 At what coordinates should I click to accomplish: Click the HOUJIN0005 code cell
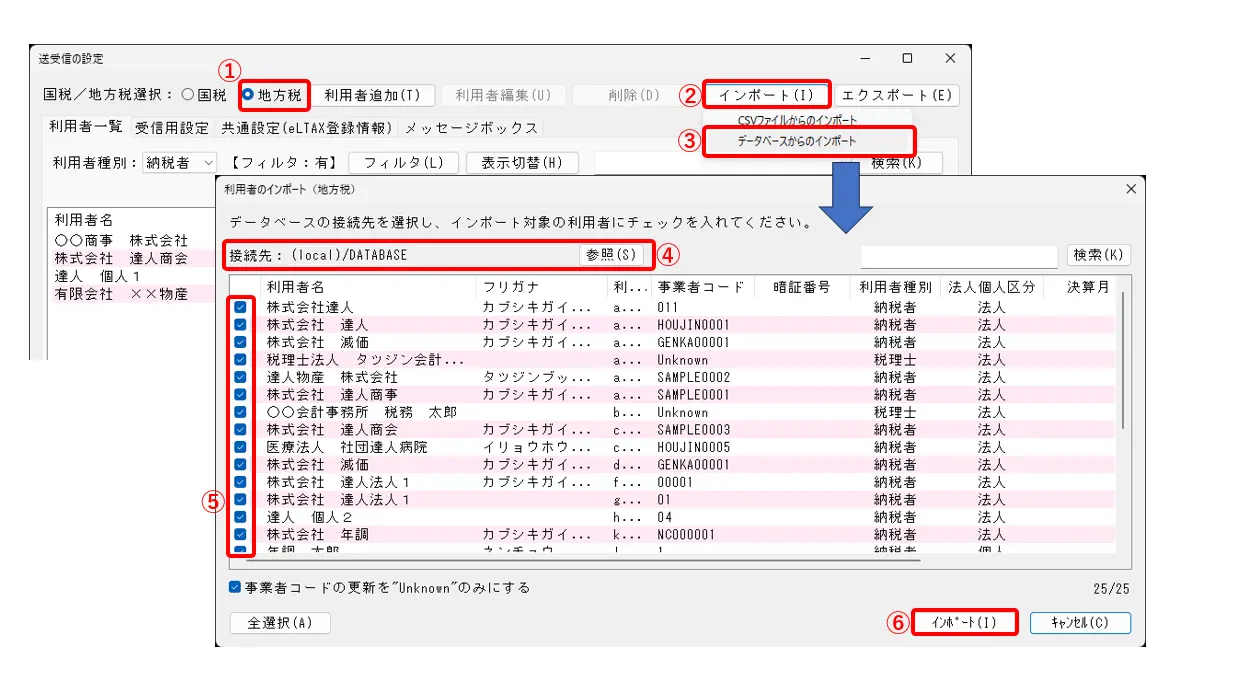694,447
